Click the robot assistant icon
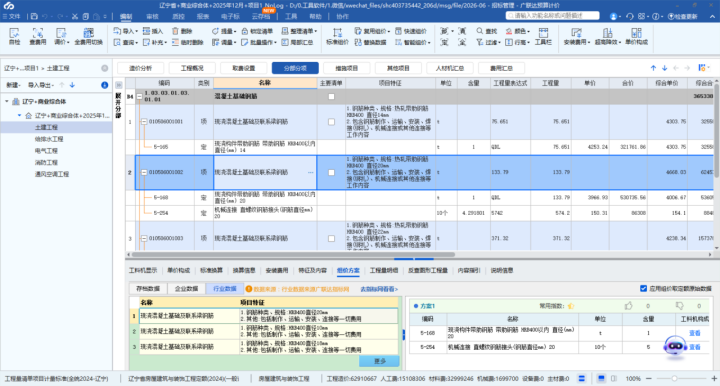720x386 pixels. pos(675,347)
